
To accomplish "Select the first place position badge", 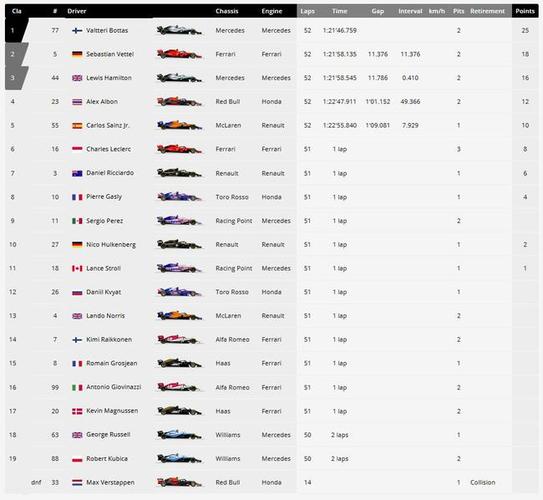I will (x=15, y=30).
